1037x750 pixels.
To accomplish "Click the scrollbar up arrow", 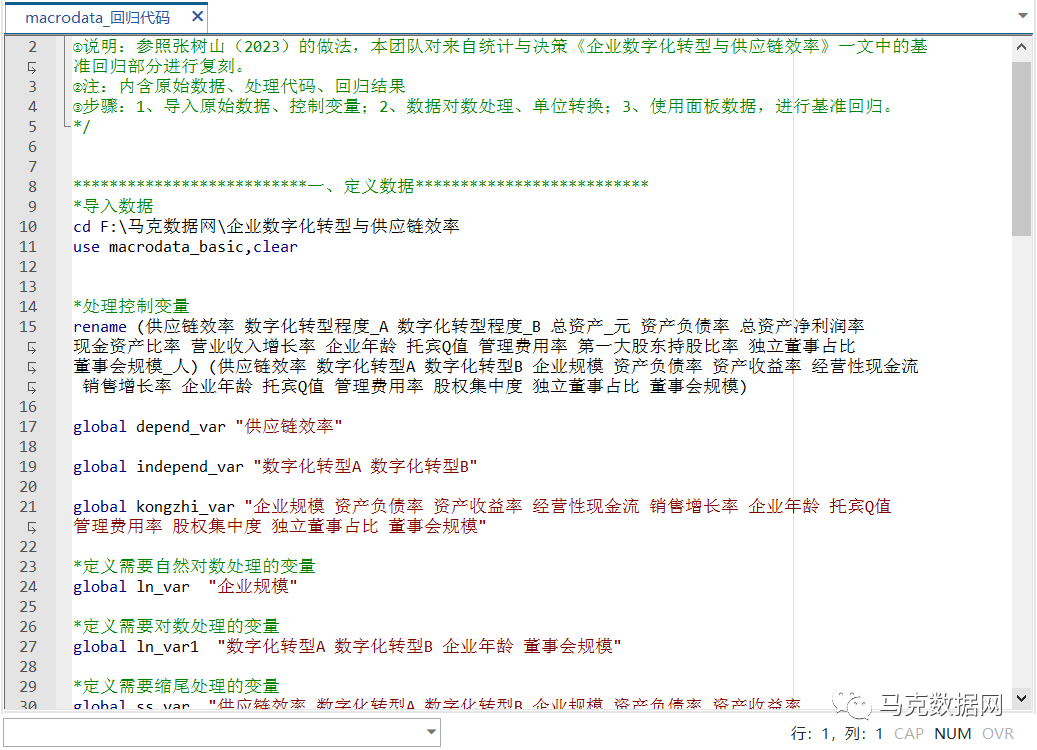I will click(x=1021, y=45).
